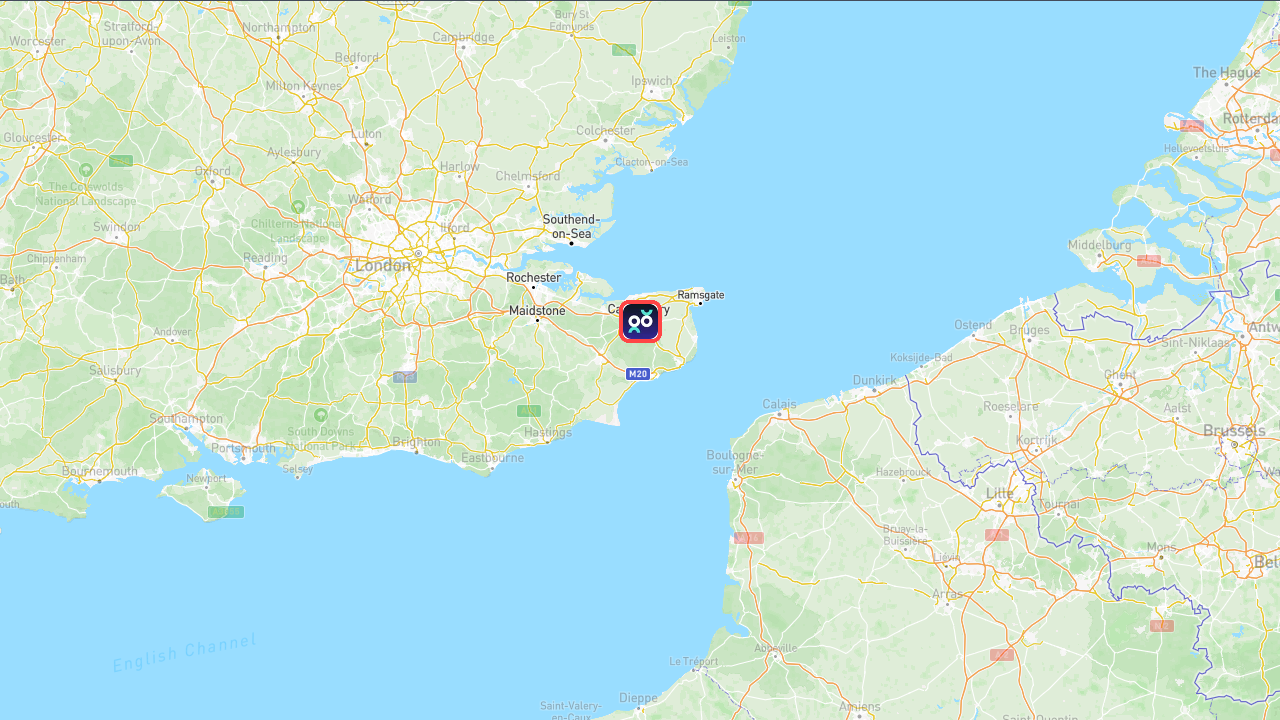Open the red-bordered marker near Canterbury

click(640, 321)
